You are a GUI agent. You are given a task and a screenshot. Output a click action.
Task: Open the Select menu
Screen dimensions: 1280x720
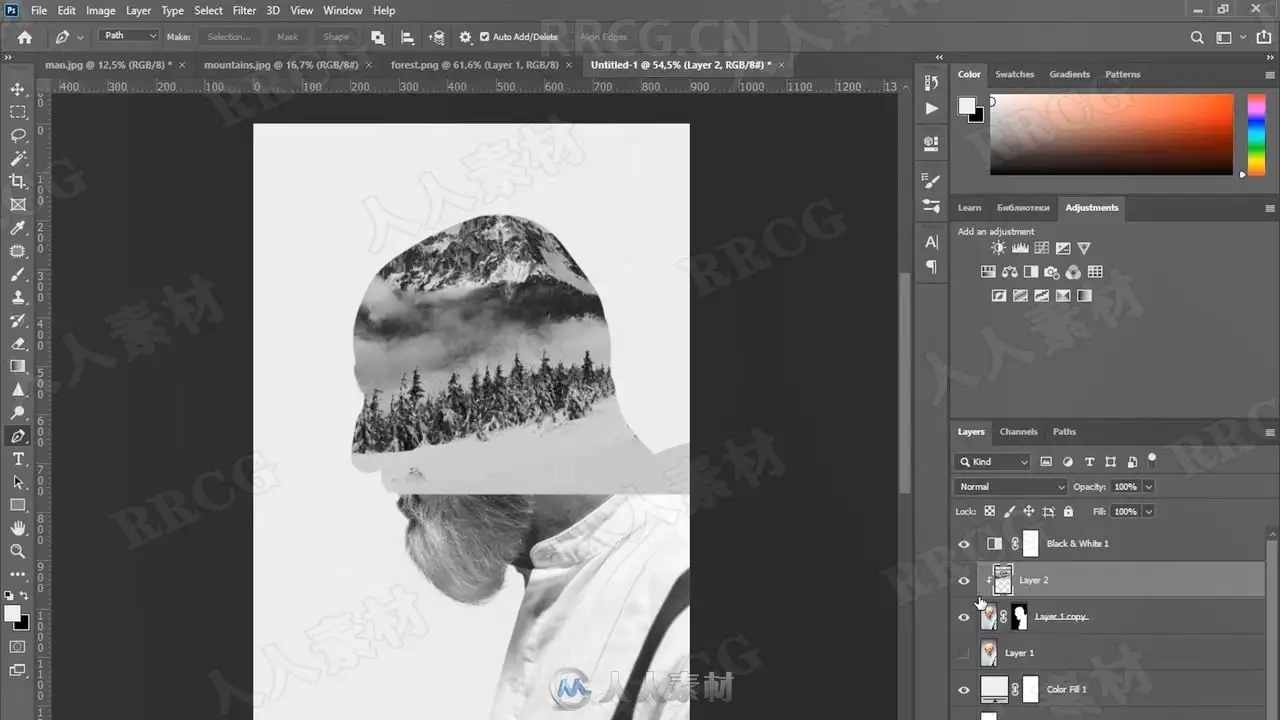208,10
